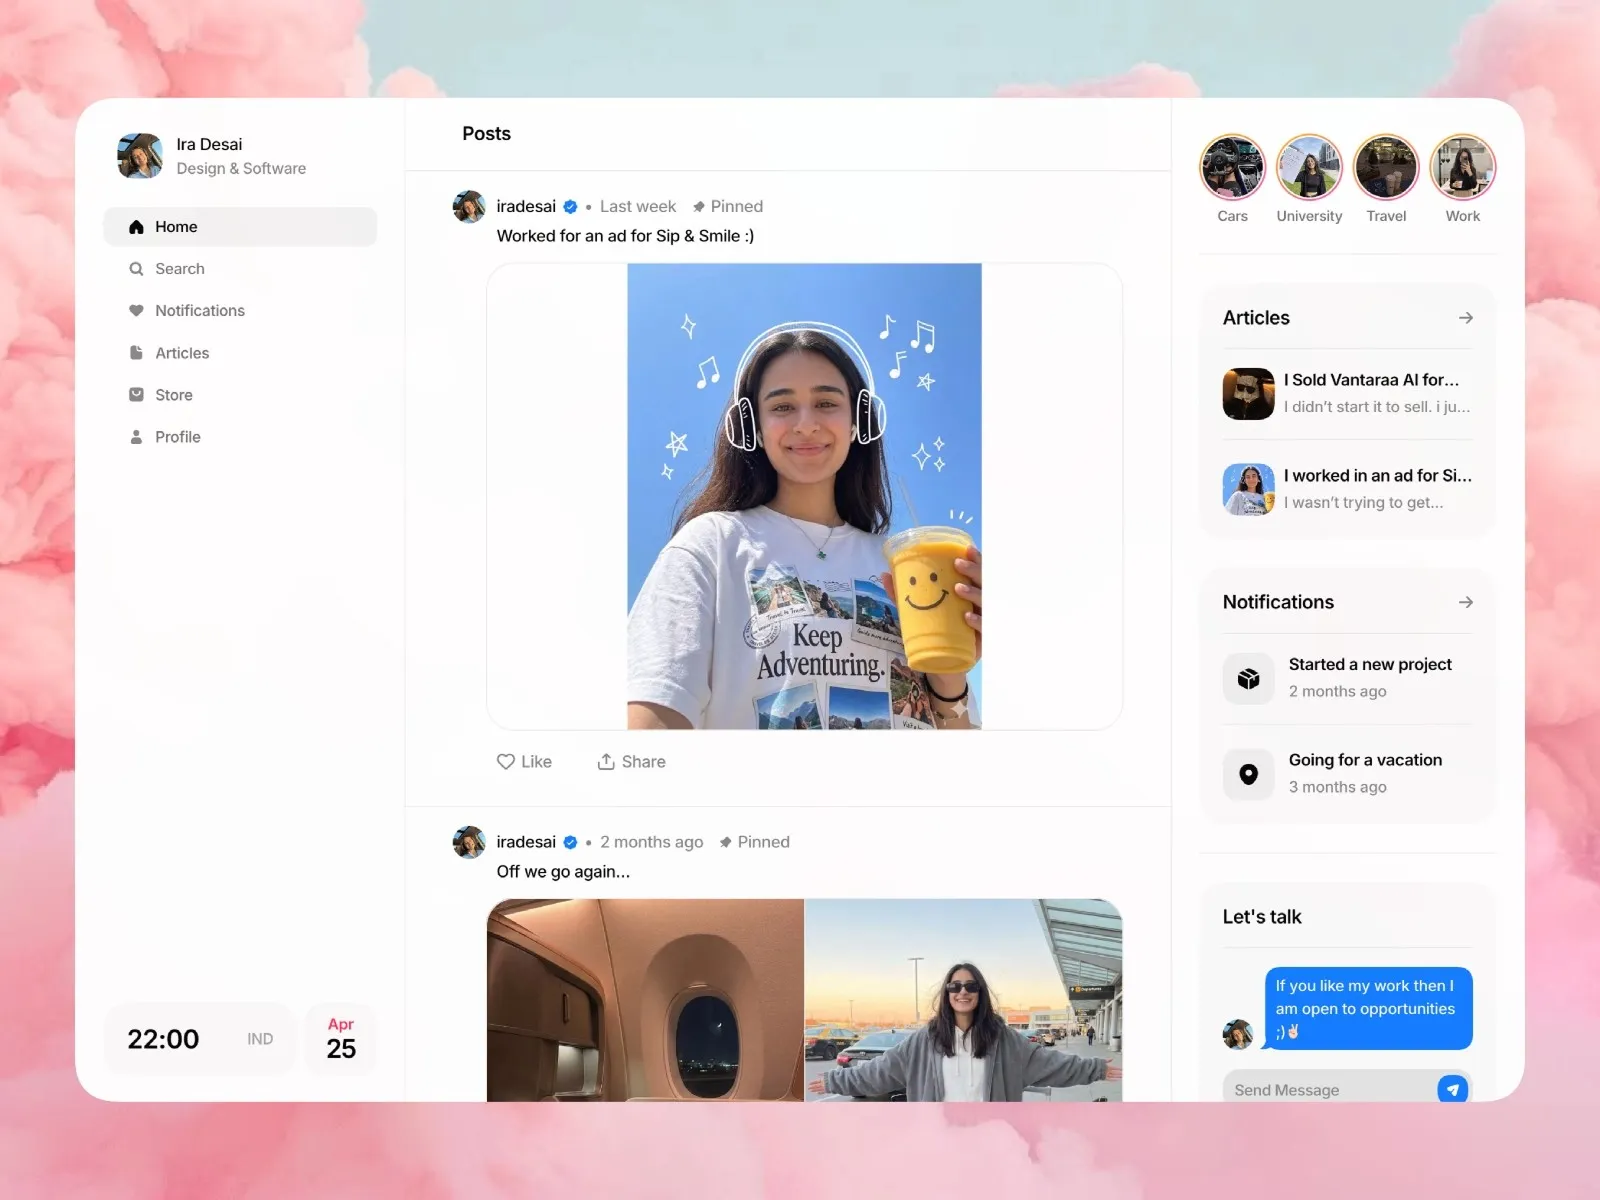
Task: Click the pin icon beside 2 months ago
Action: click(x=726, y=842)
